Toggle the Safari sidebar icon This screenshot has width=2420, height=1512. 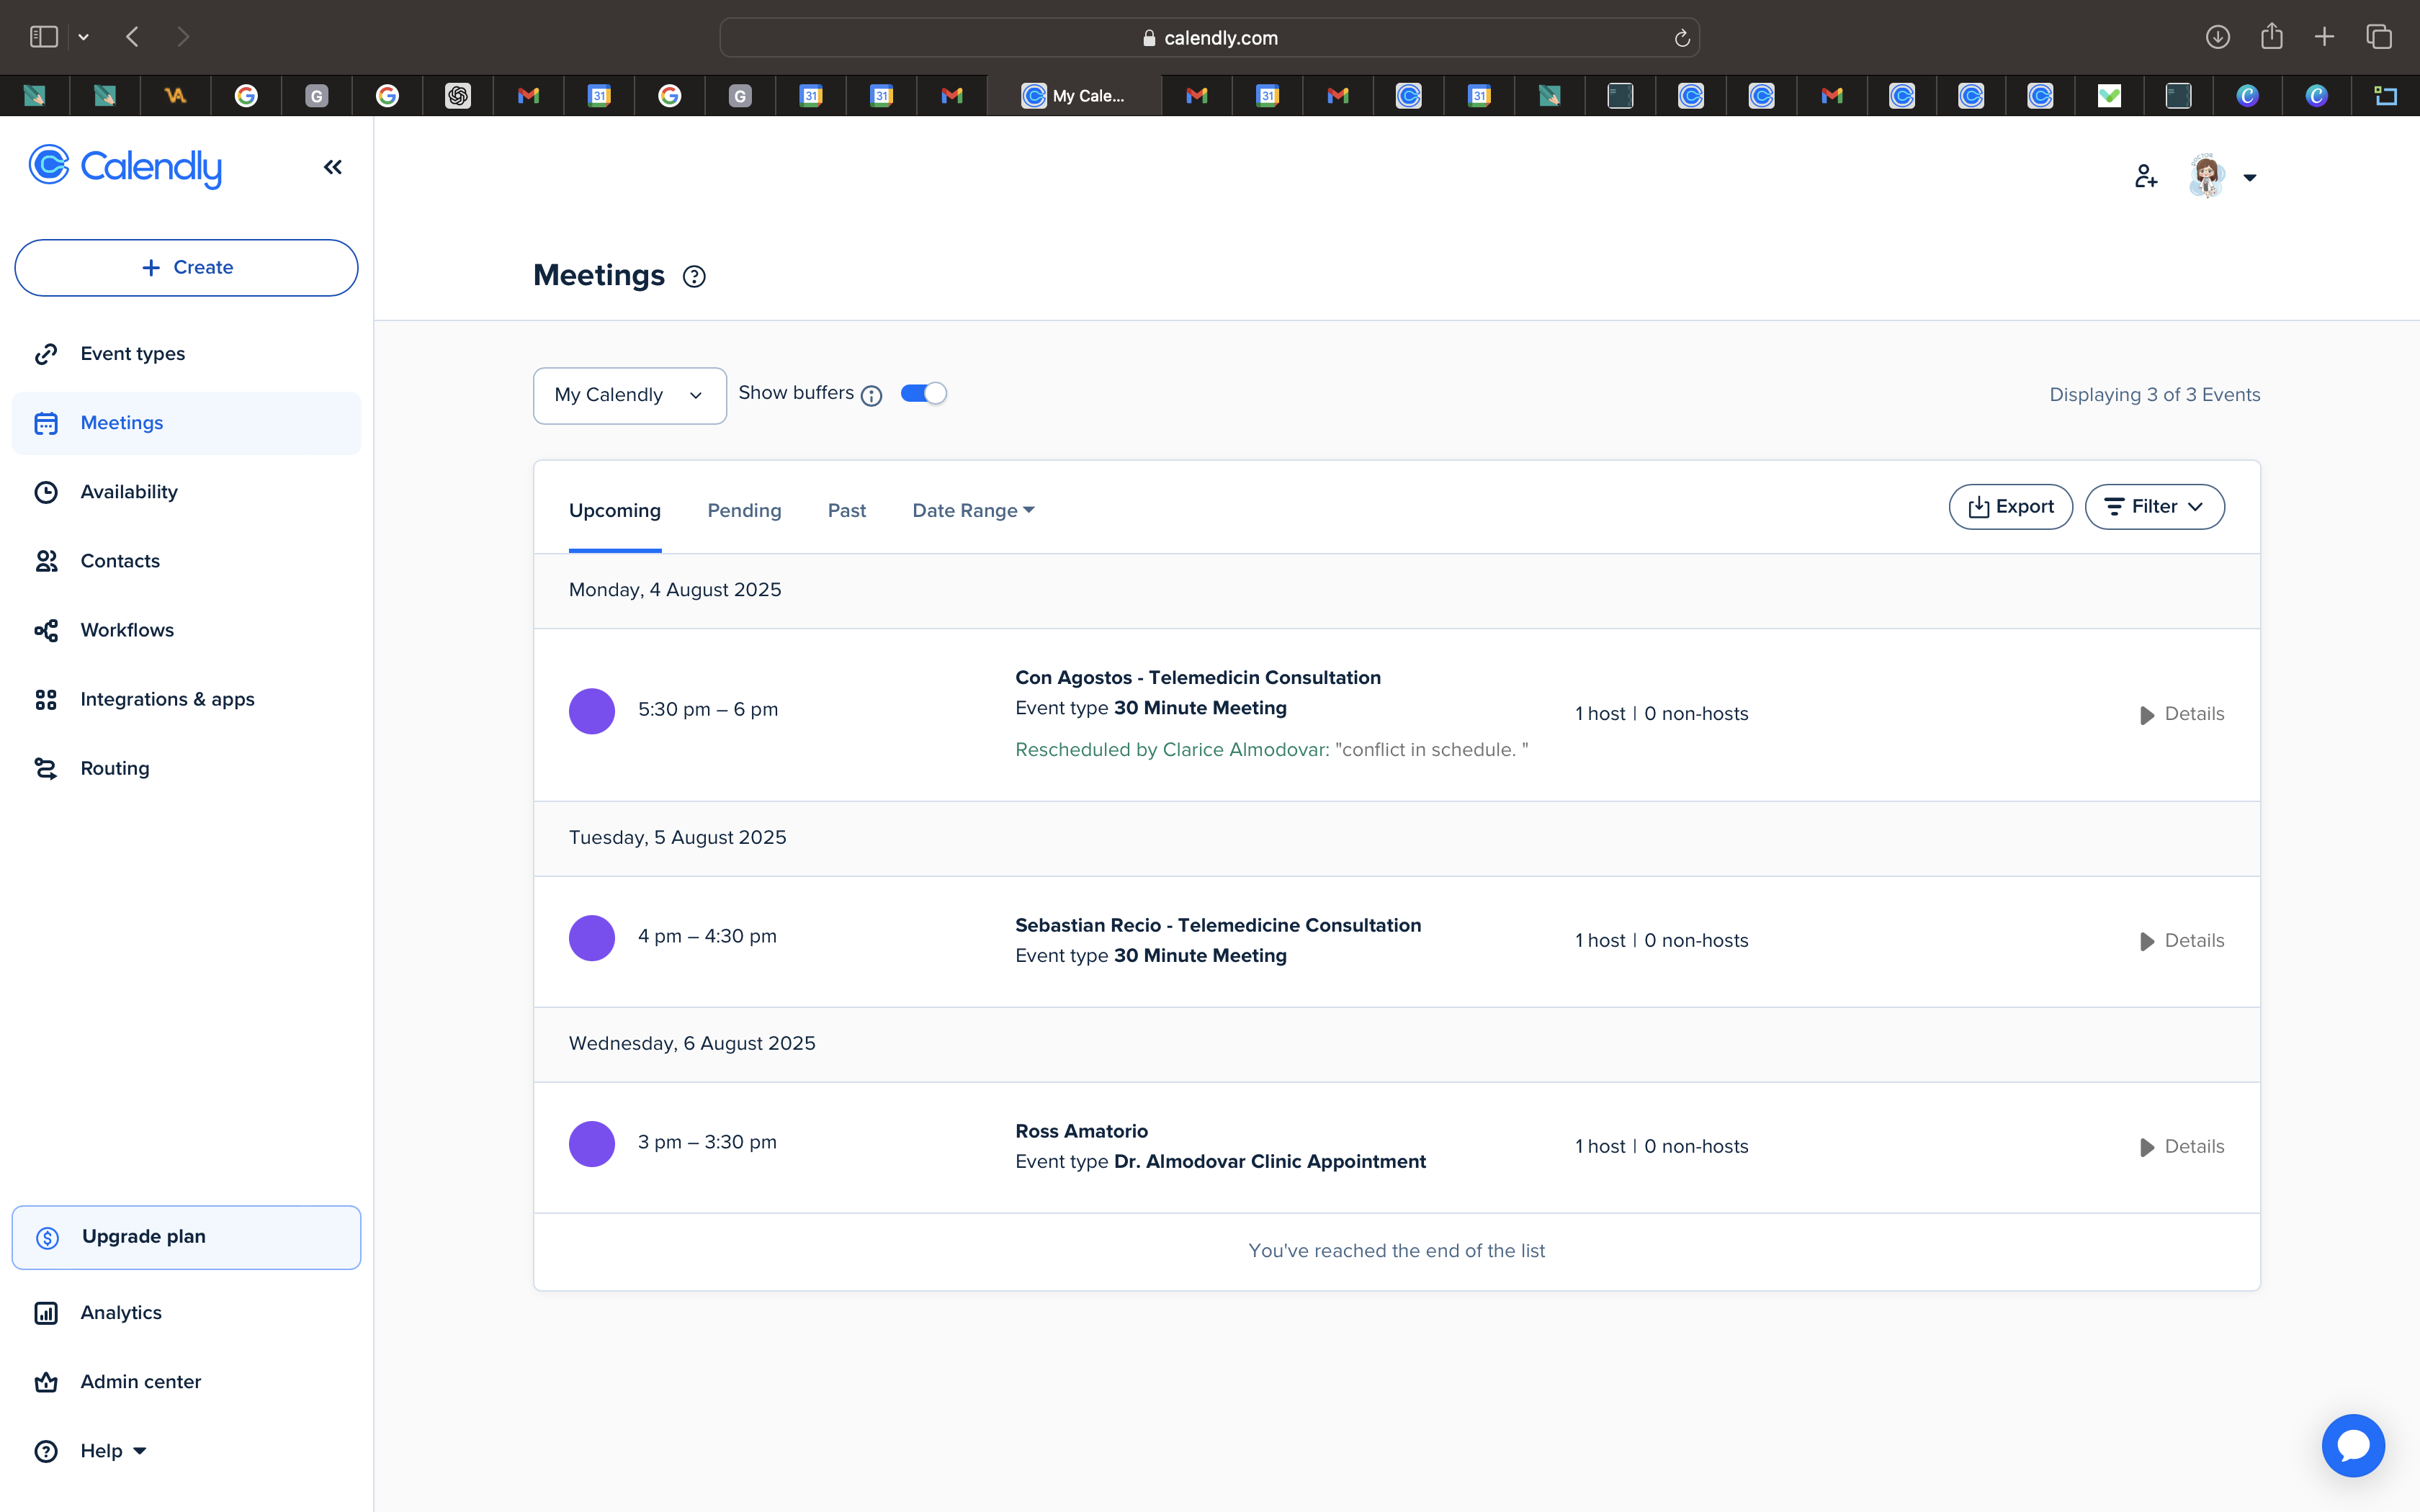click(x=44, y=37)
